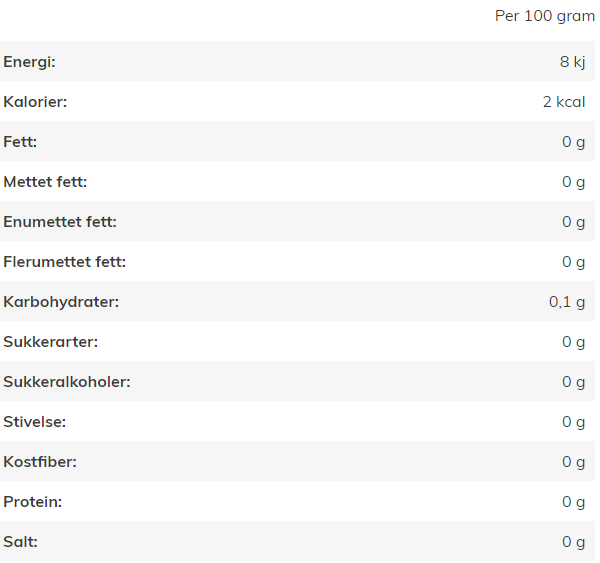This screenshot has width=600, height=563.
Task: Click the 0 g value for Salt
Action: point(574,542)
